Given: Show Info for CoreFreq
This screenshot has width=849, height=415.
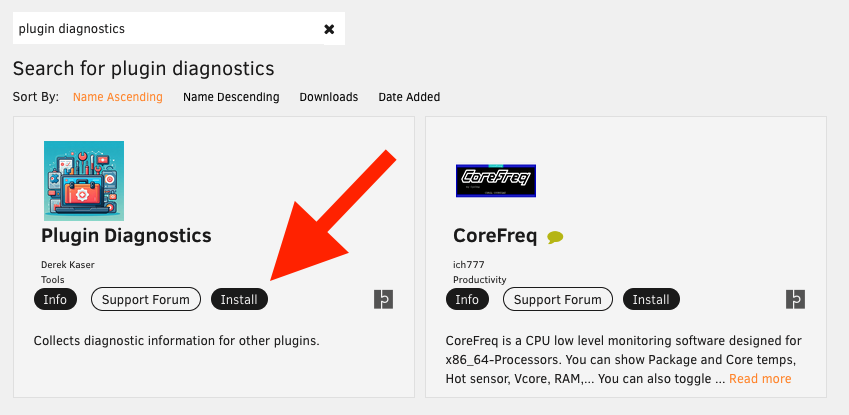Looking at the screenshot, I should pos(467,299).
